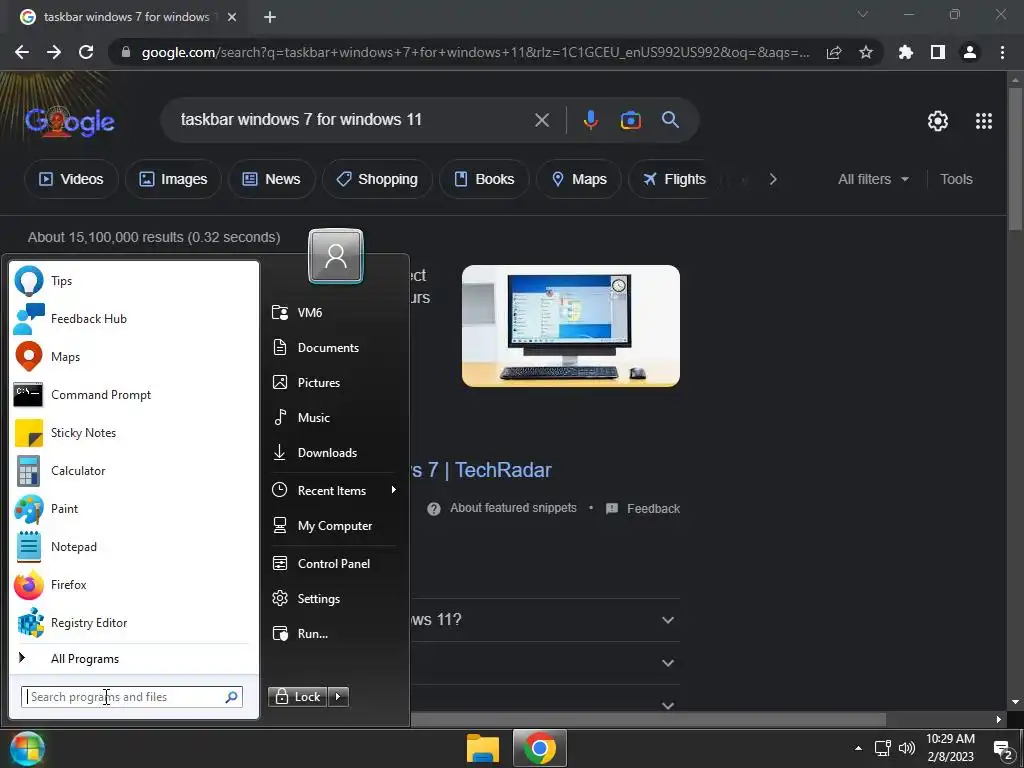
Task: Open the network tray icon
Action: (883, 748)
